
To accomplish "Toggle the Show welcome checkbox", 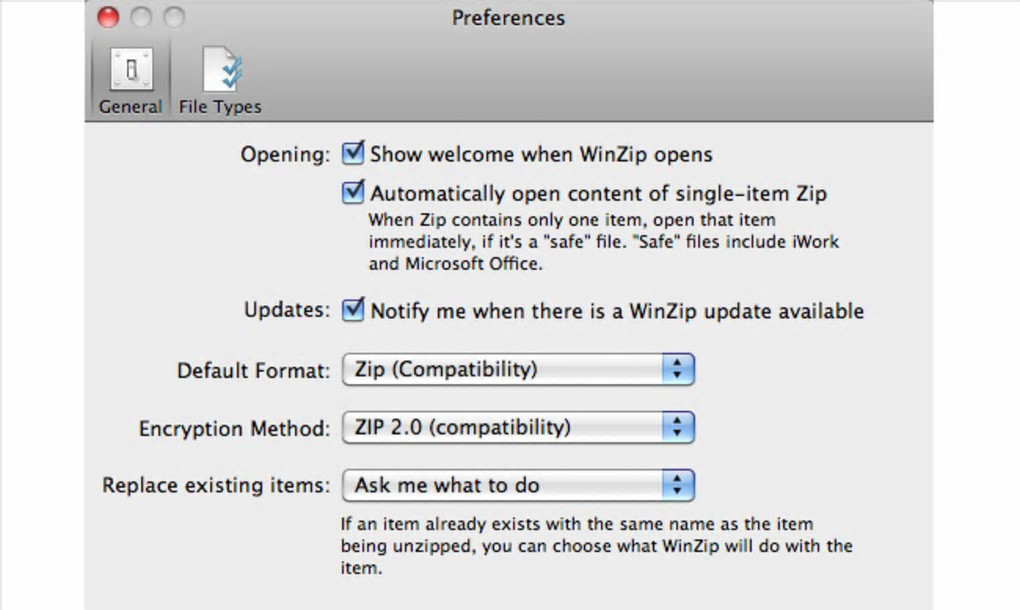I will click(352, 154).
